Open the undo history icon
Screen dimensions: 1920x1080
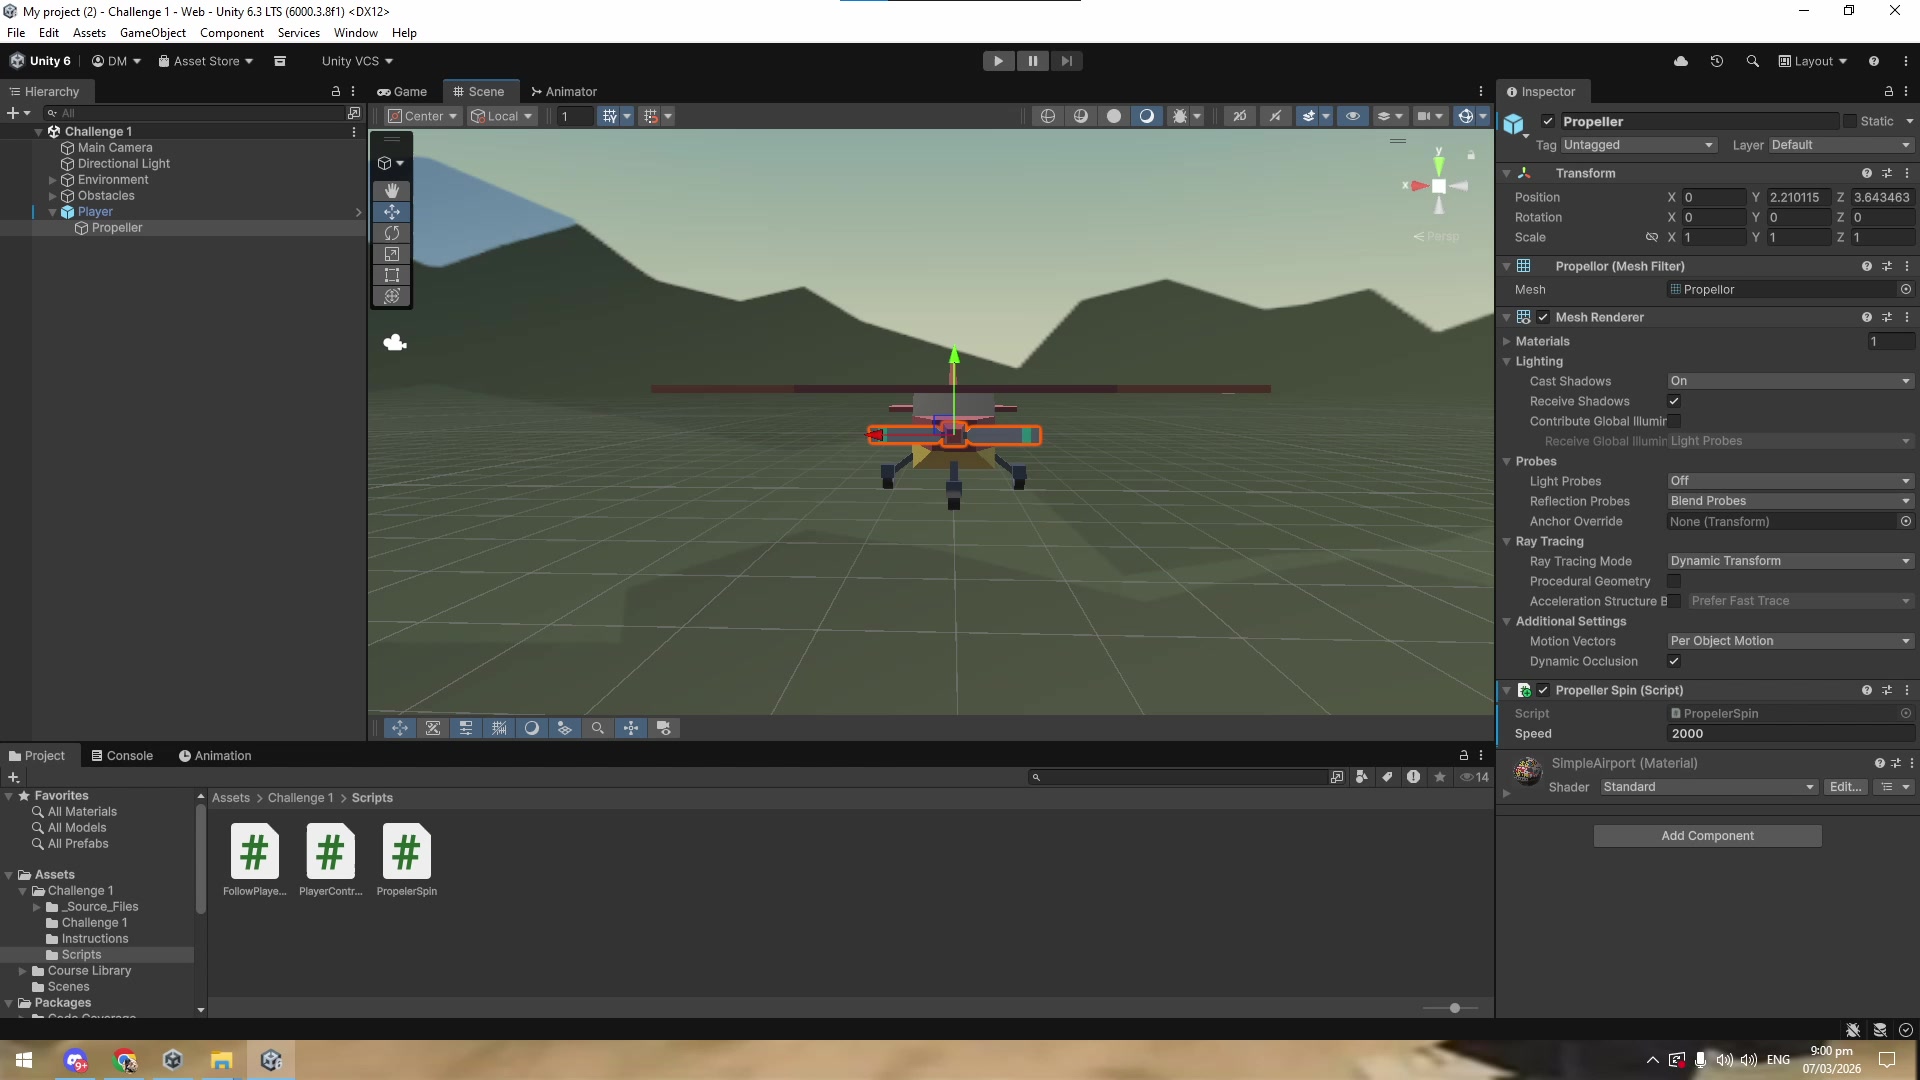tap(1717, 61)
